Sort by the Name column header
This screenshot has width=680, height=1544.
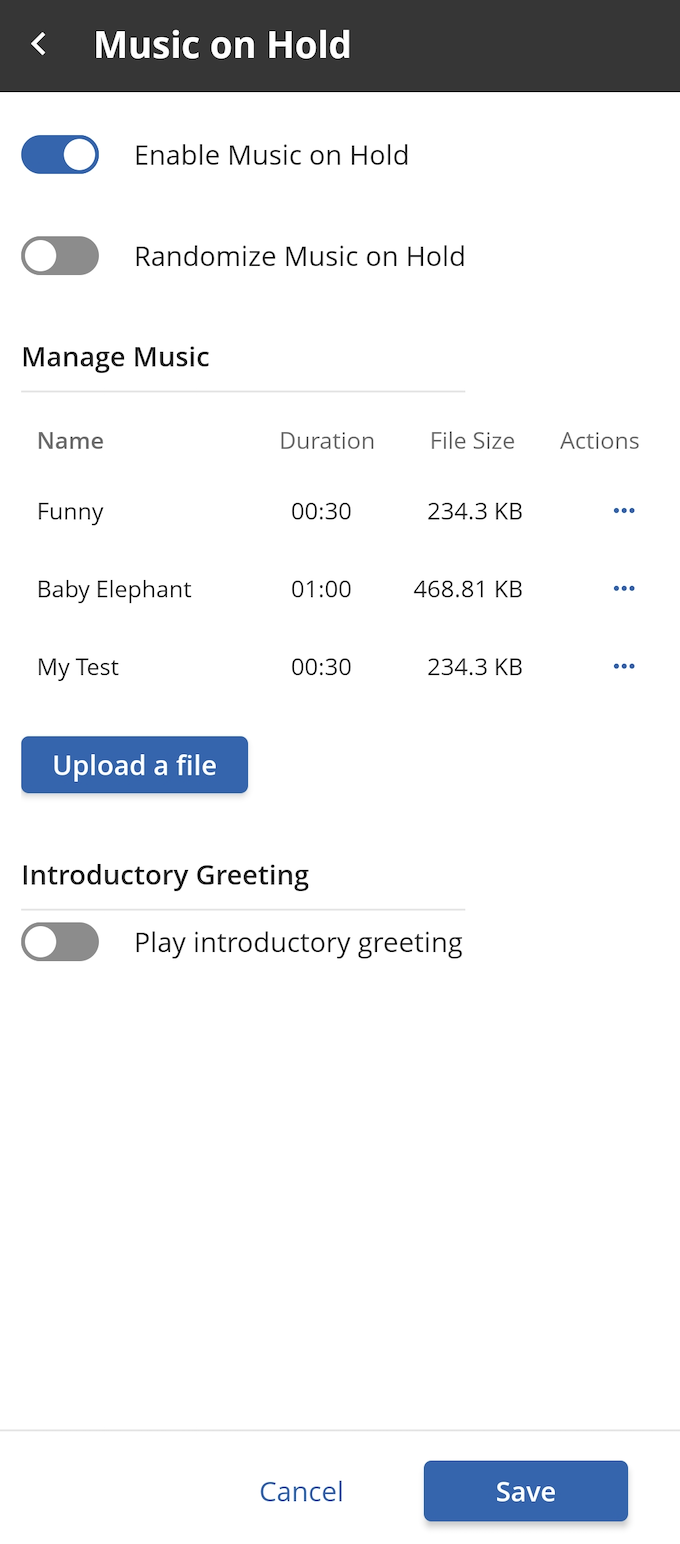[70, 441]
